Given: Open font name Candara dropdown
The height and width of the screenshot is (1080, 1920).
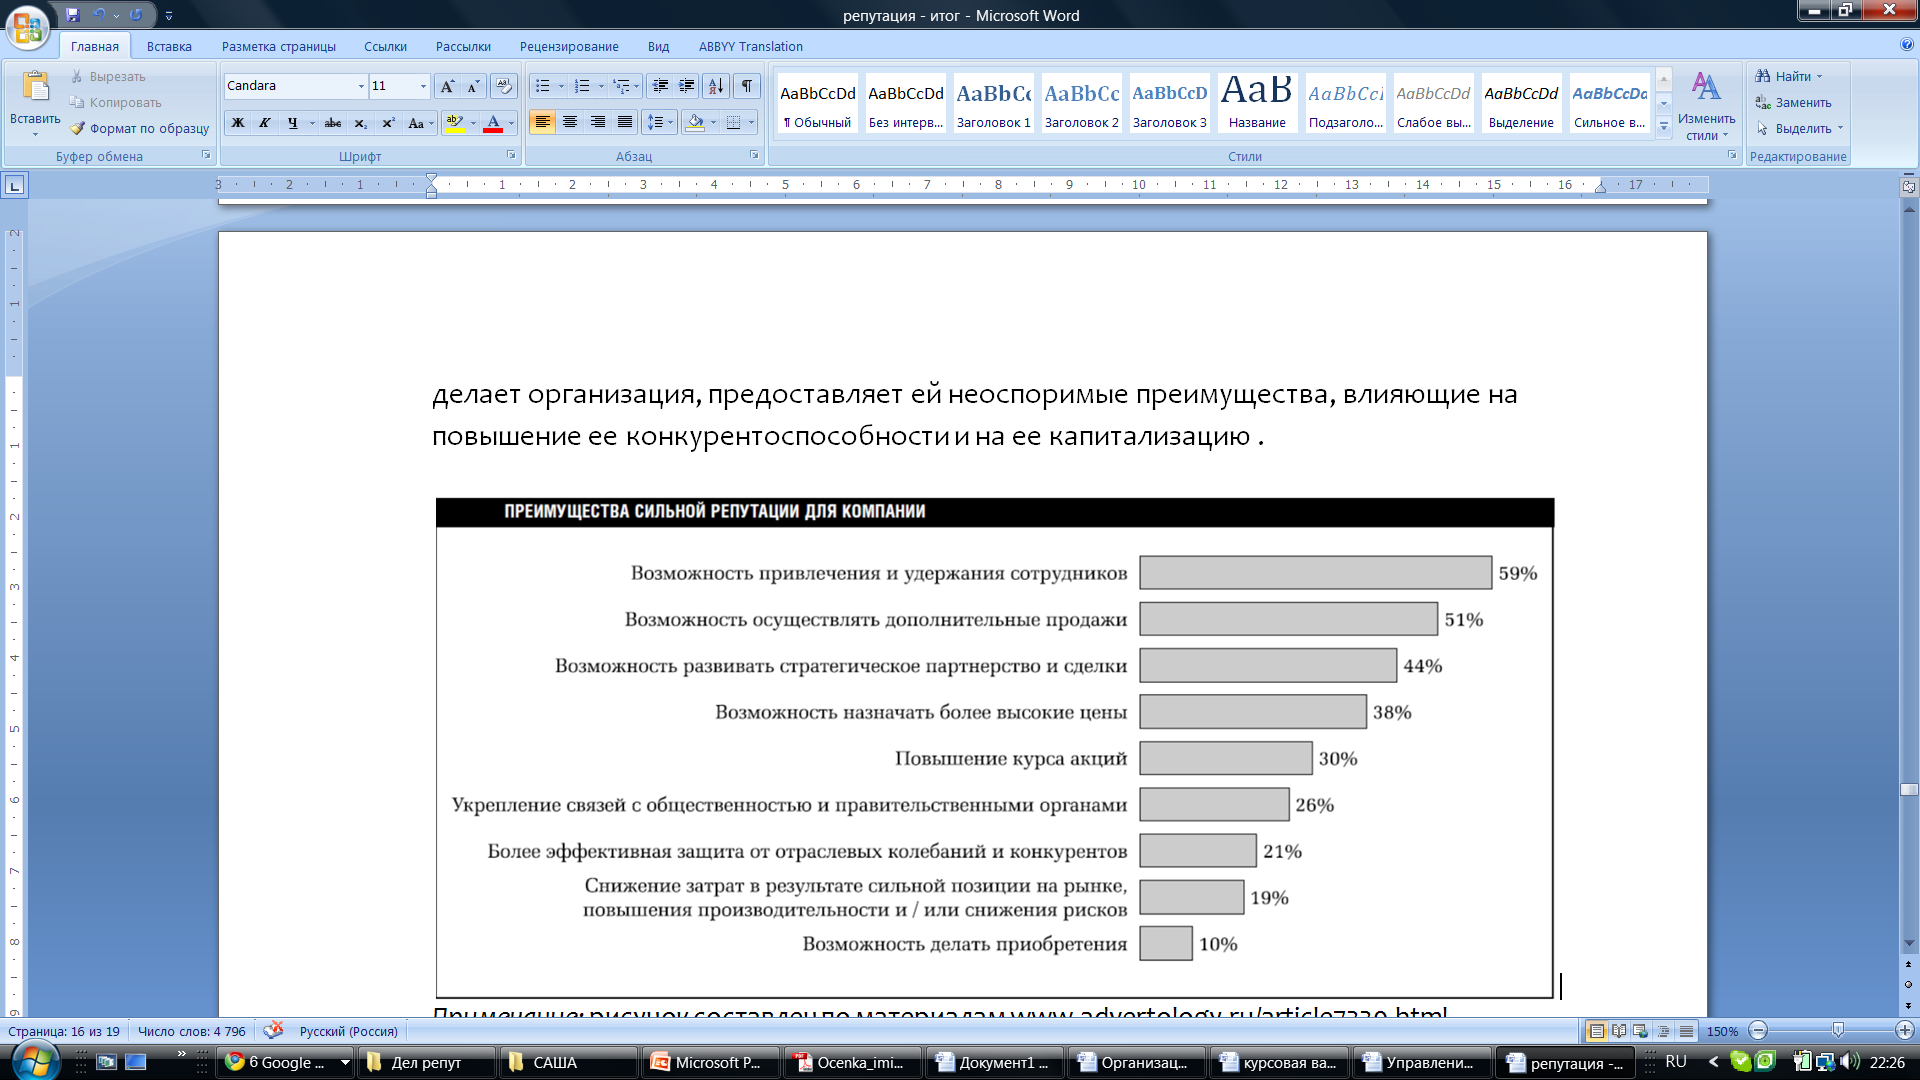Looking at the screenshot, I should pos(361,86).
